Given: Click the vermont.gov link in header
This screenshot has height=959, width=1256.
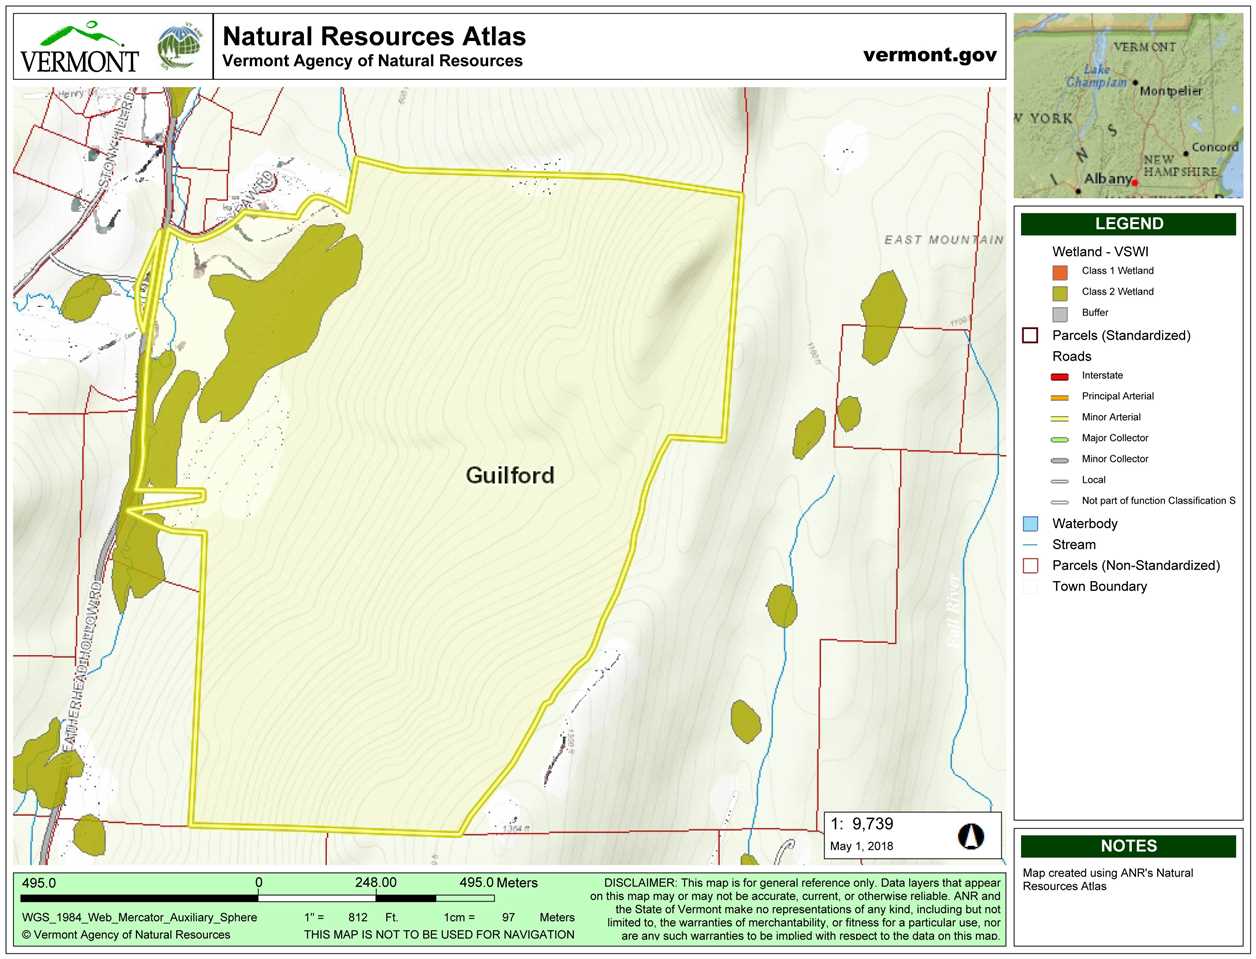Looking at the screenshot, I should 930,55.
